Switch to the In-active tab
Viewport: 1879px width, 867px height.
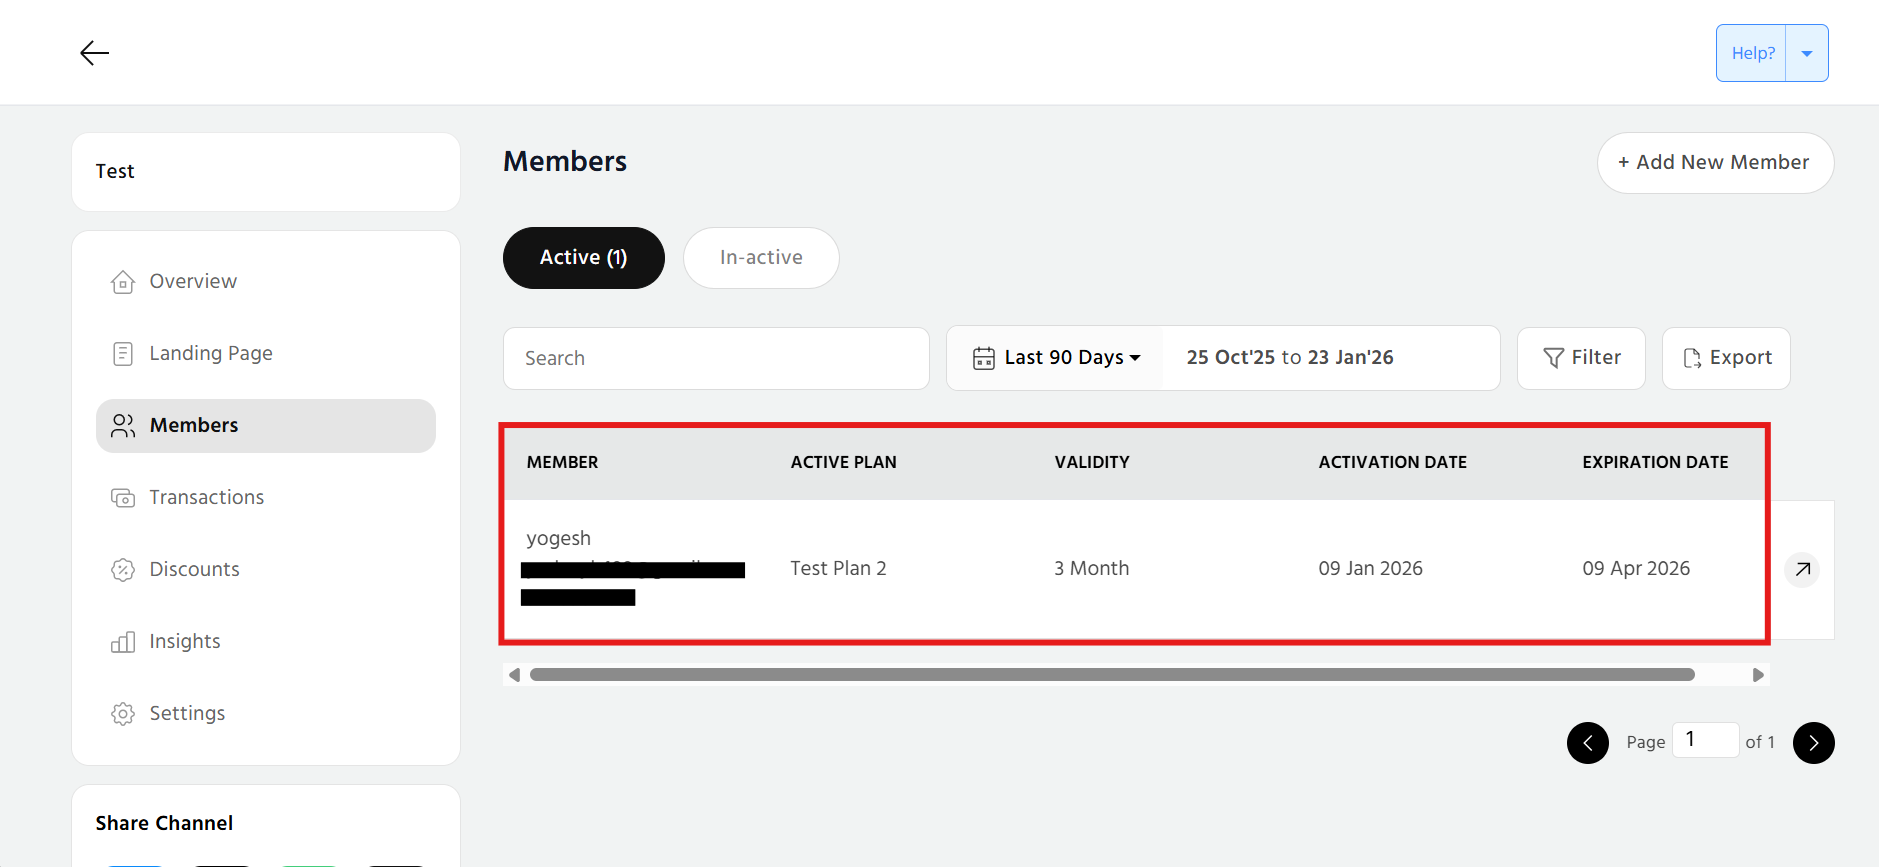pos(761,258)
